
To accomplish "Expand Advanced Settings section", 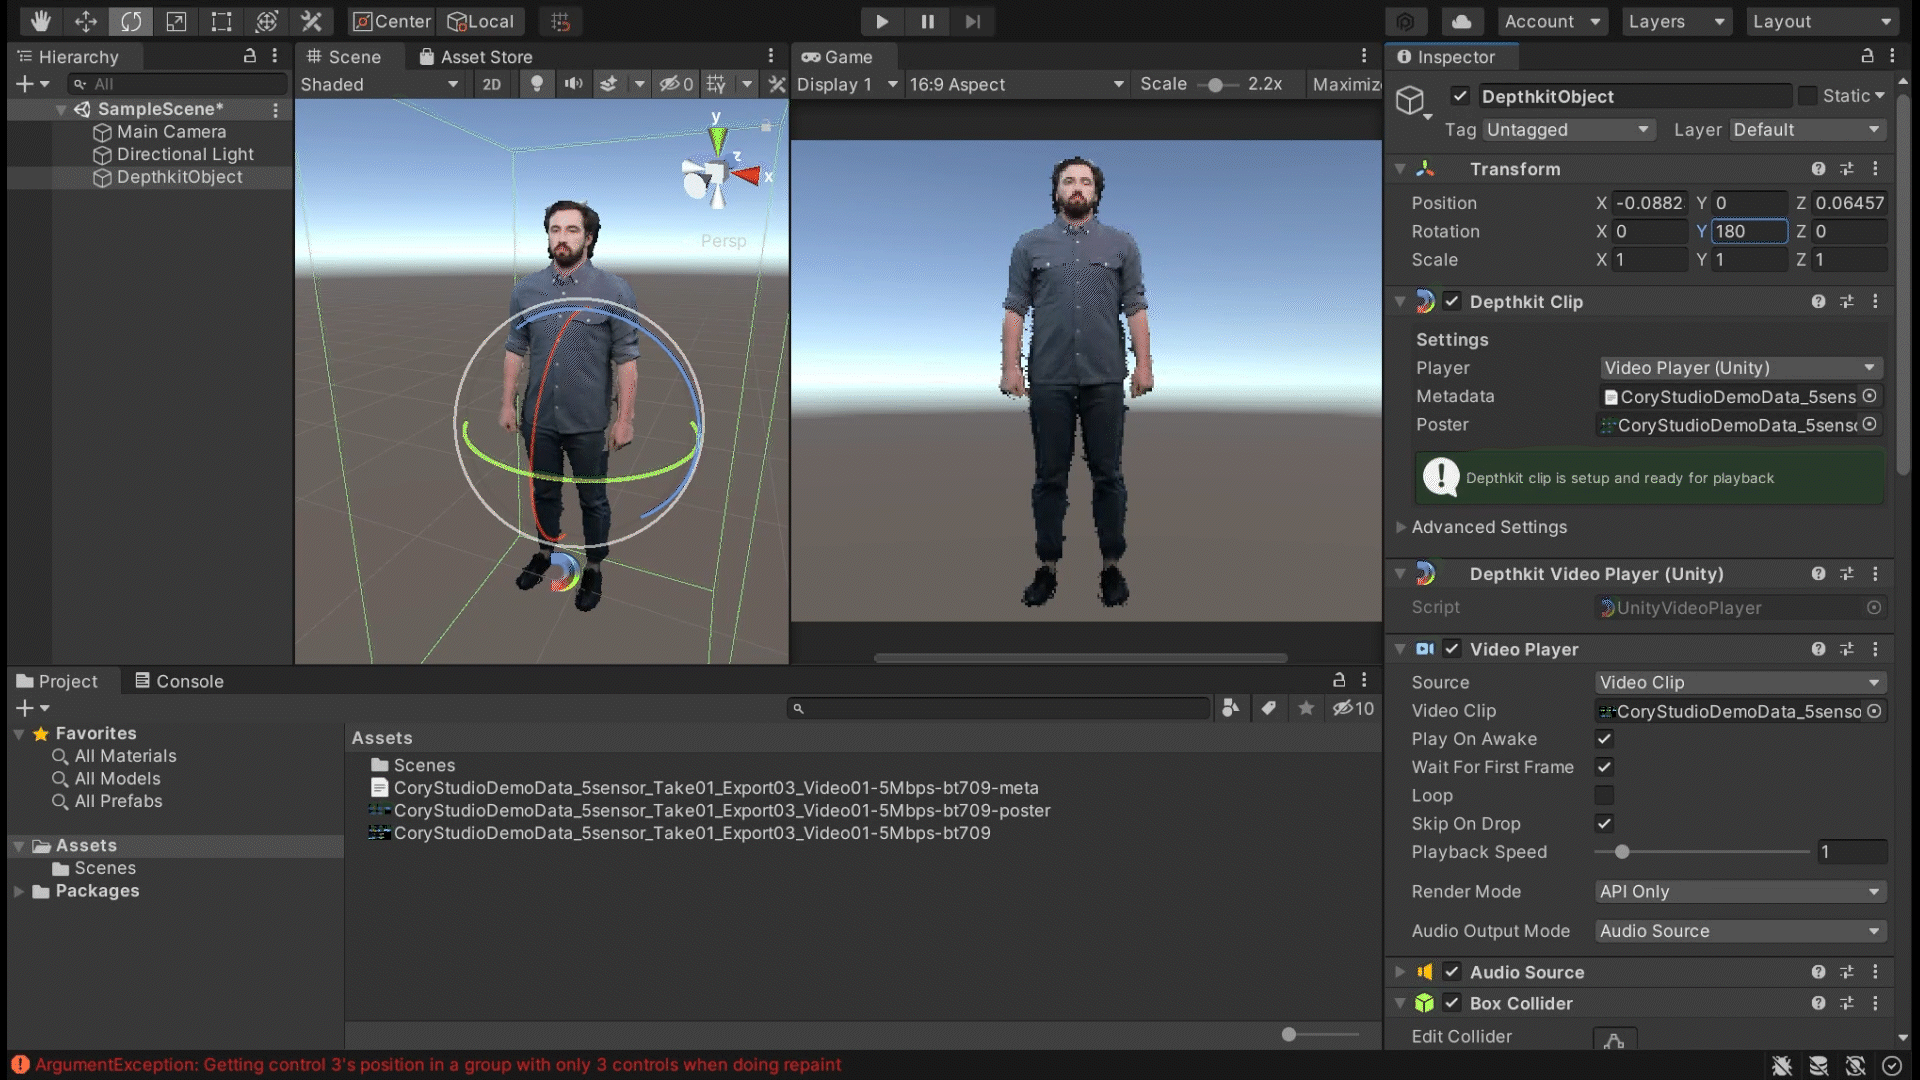I will (1488, 527).
